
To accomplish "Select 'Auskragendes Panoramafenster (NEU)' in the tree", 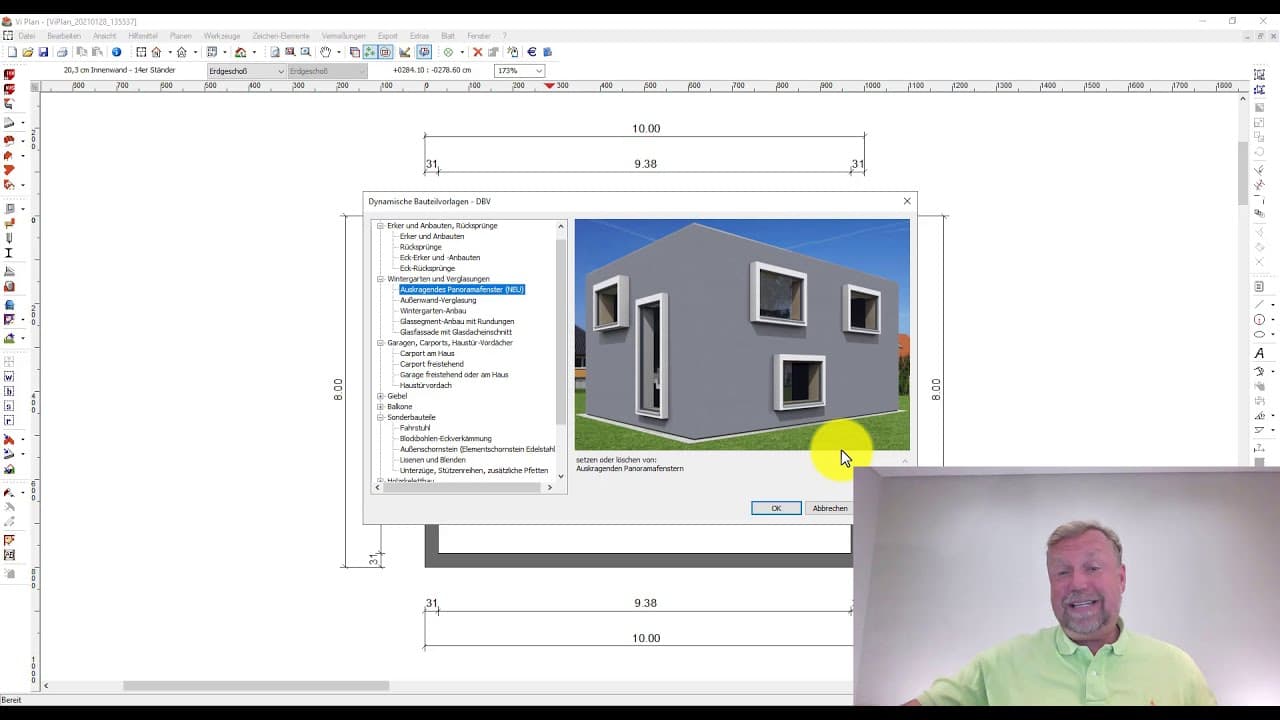I will 462,290.
